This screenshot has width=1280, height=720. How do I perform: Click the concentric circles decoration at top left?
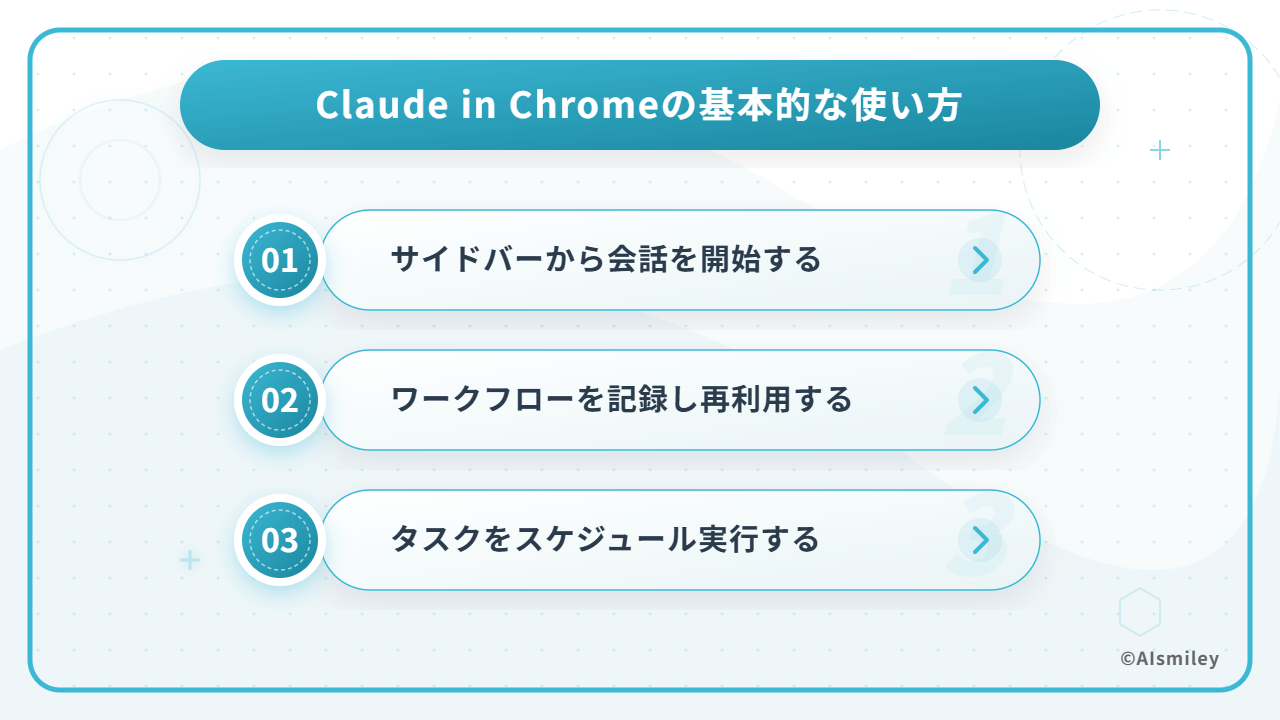(x=120, y=180)
